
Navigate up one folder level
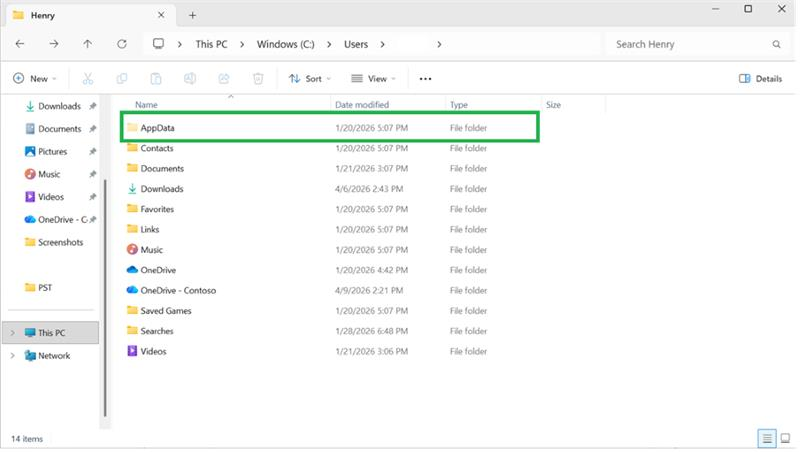(x=88, y=44)
